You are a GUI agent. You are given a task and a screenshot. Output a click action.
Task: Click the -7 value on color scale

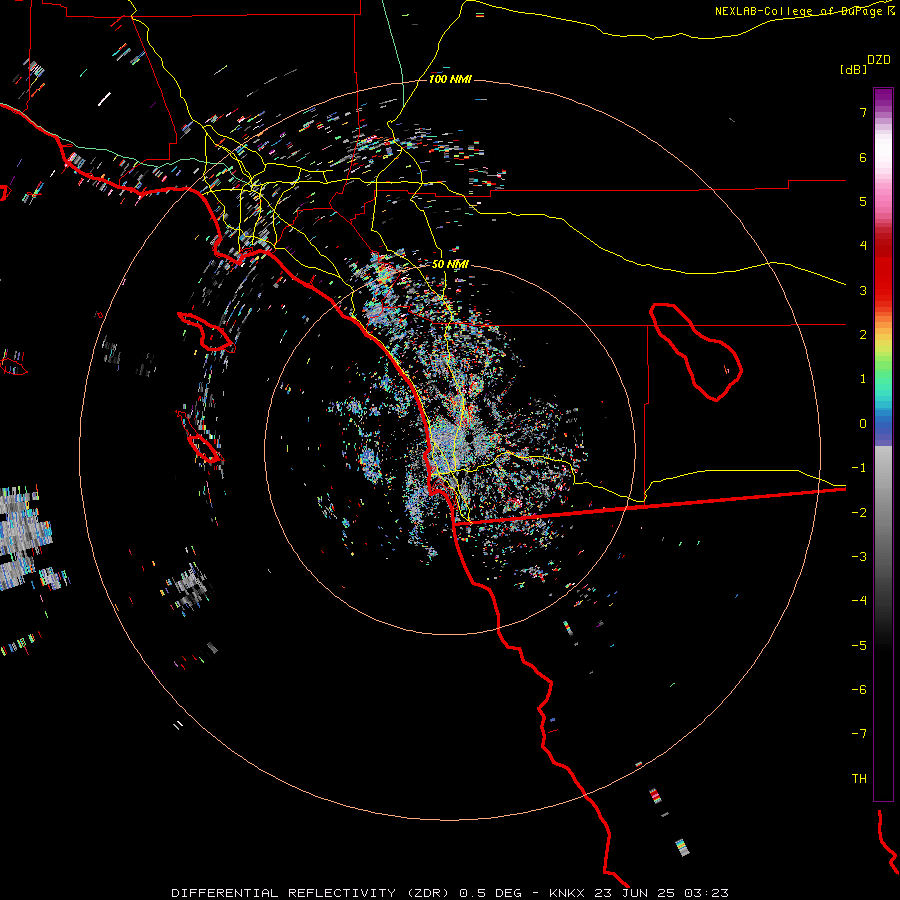859,734
